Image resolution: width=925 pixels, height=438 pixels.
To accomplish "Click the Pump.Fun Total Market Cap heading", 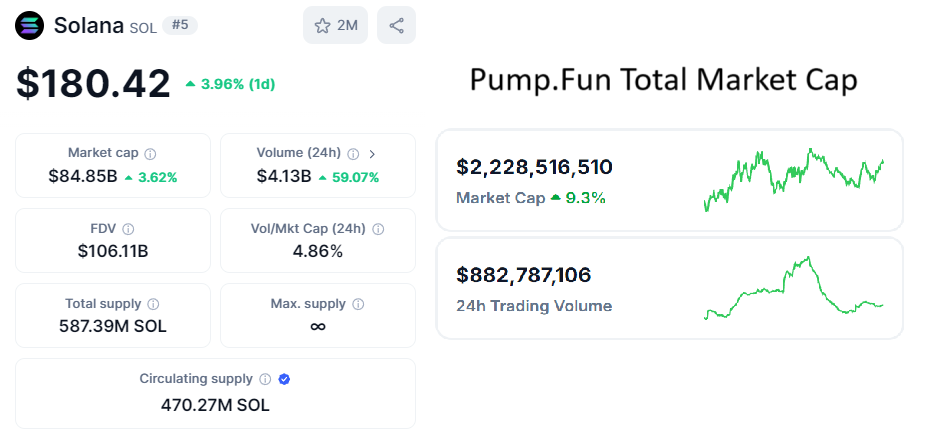I will [x=664, y=80].
